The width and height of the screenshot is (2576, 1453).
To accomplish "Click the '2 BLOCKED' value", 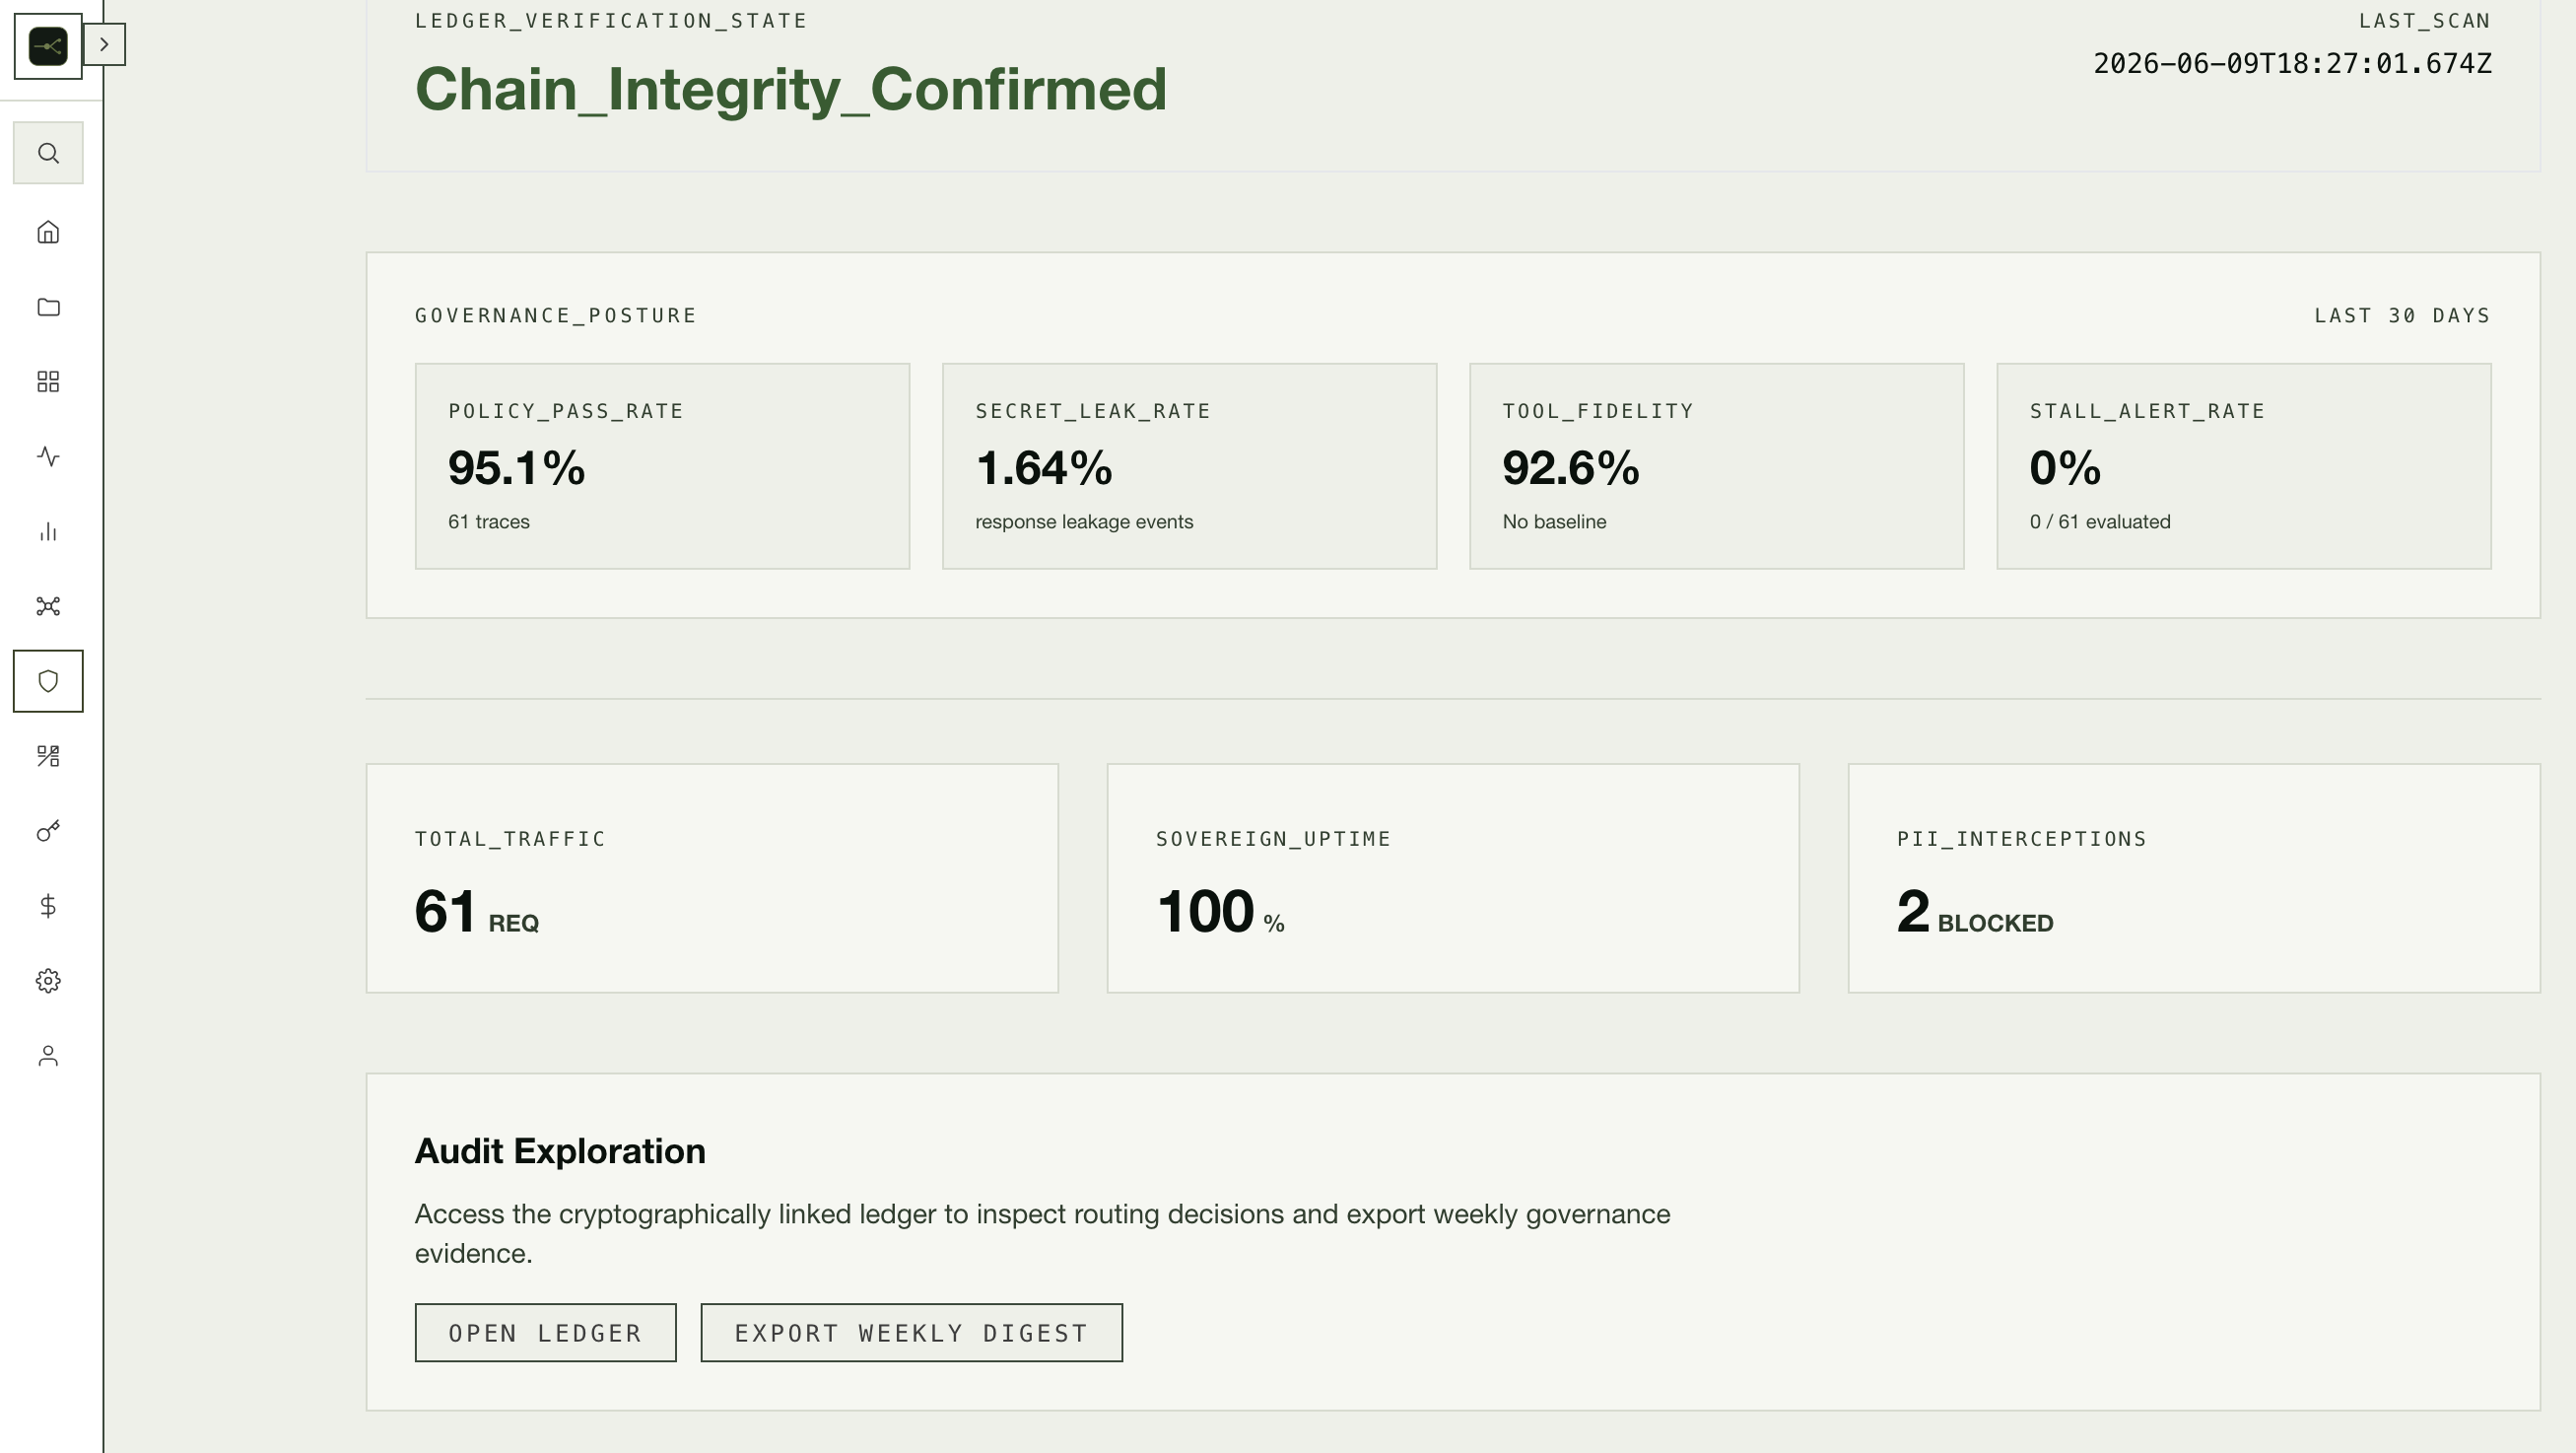I will pyautogui.click(x=1975, y=912).
